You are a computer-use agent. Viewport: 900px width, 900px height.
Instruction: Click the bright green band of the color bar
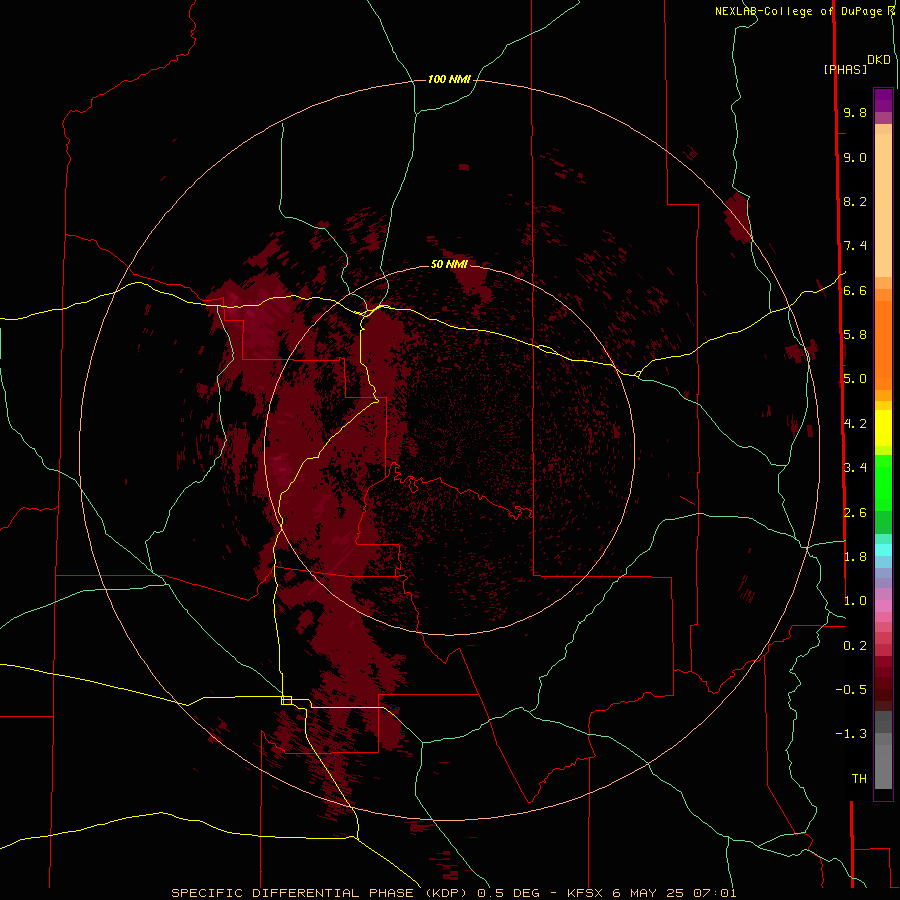[883, 483]
